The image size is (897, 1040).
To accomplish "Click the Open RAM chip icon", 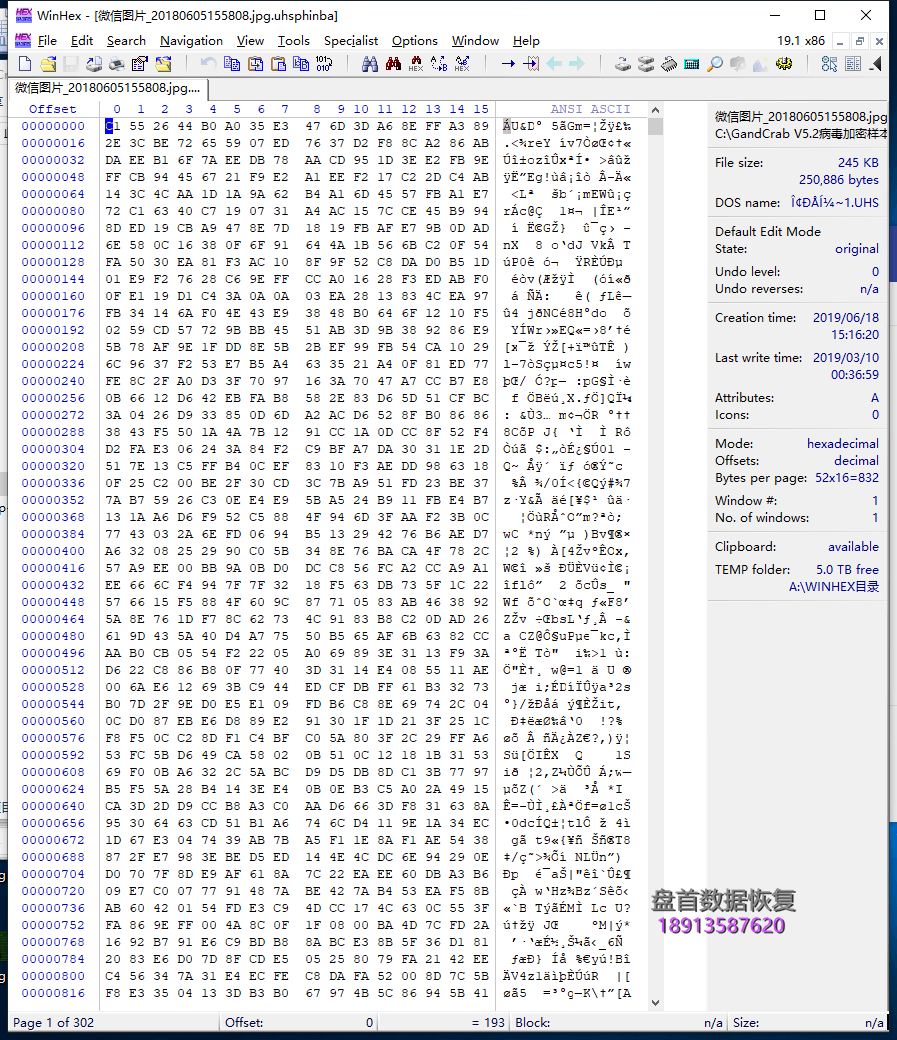I will [x=669, y=64].
